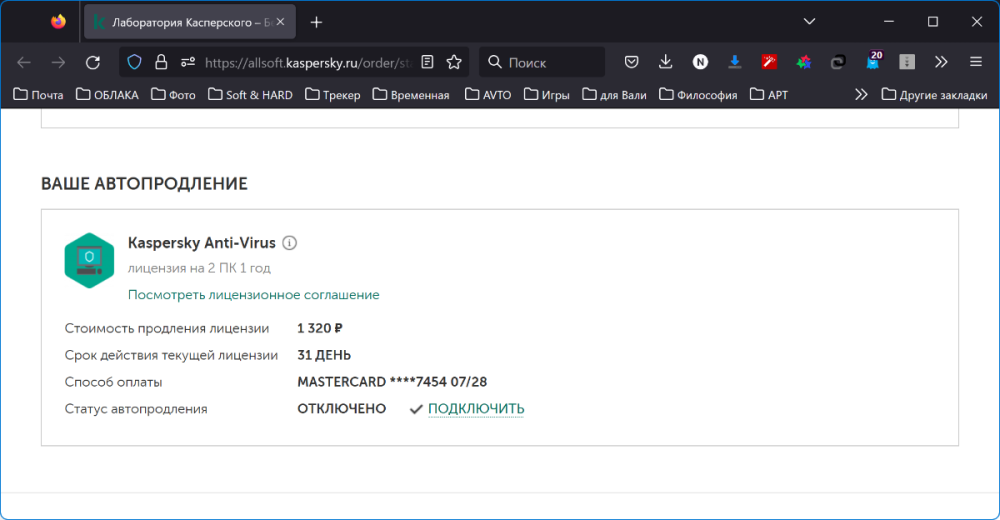Click the dark square extension icon
This screenshot has height=520, width=1000.
click(838, 62)
